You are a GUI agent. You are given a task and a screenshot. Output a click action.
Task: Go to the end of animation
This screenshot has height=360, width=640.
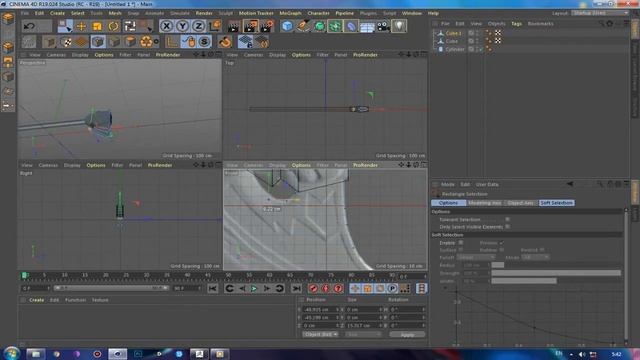(x=296, y=289)
